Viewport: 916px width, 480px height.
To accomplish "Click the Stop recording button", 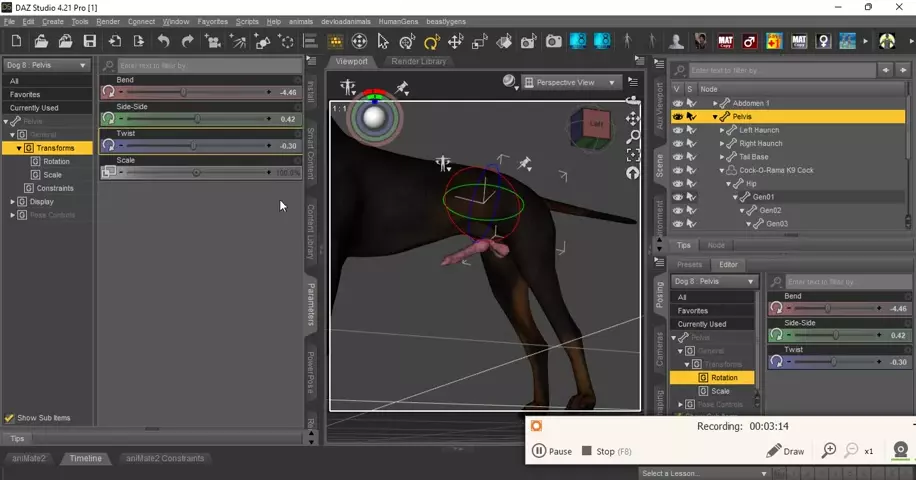I will pos(599,451).
